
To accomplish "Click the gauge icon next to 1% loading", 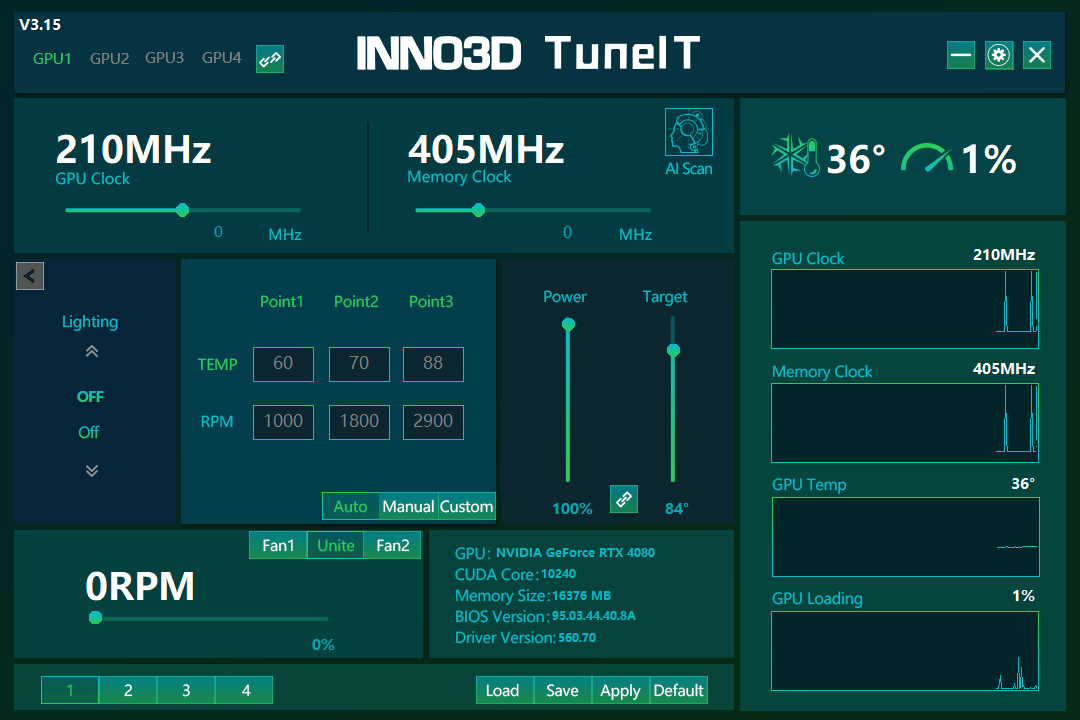I will click(928, 157).
